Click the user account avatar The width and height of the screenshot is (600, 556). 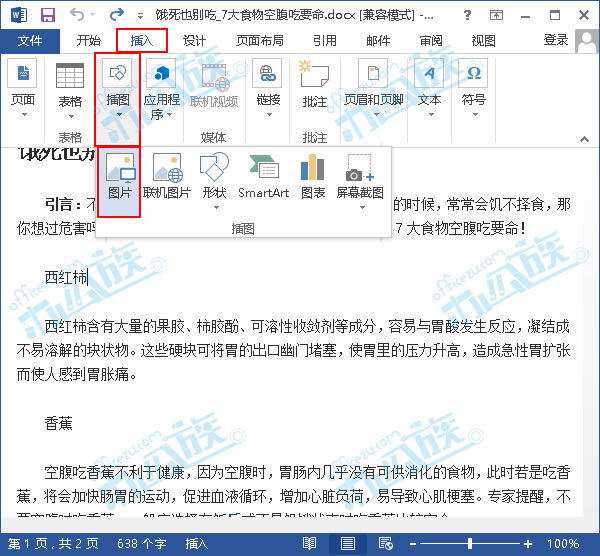click(x=587, y=41)
